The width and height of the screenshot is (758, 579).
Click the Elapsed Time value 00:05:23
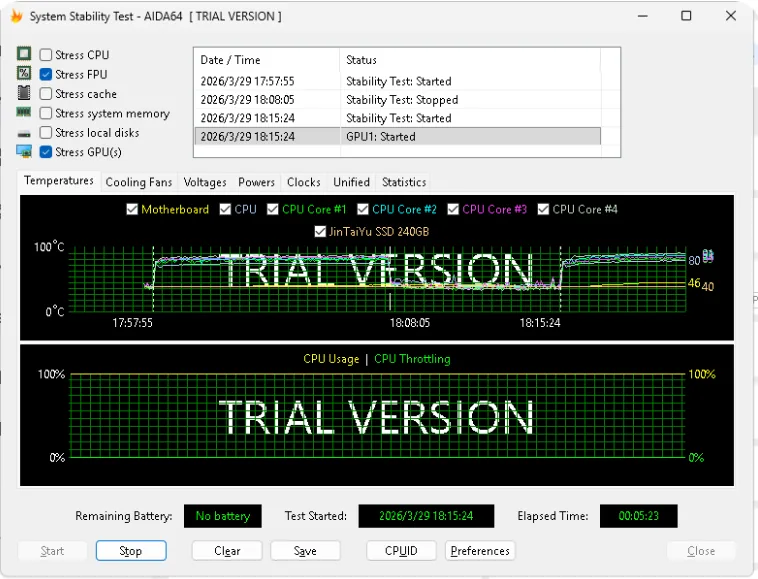pyautogui.click(x=639, y=516)
